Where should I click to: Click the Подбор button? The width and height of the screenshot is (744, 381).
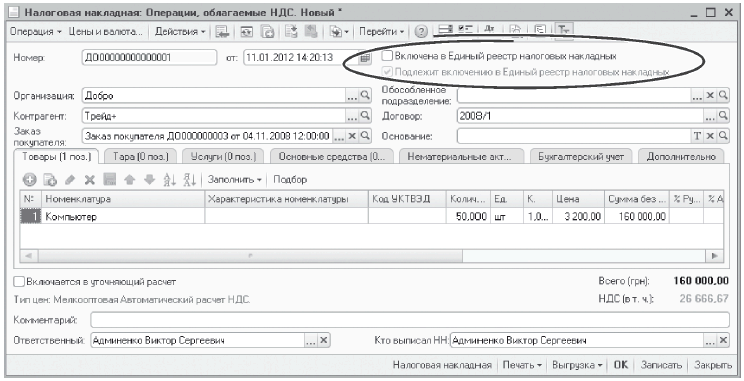pos(290,180)
